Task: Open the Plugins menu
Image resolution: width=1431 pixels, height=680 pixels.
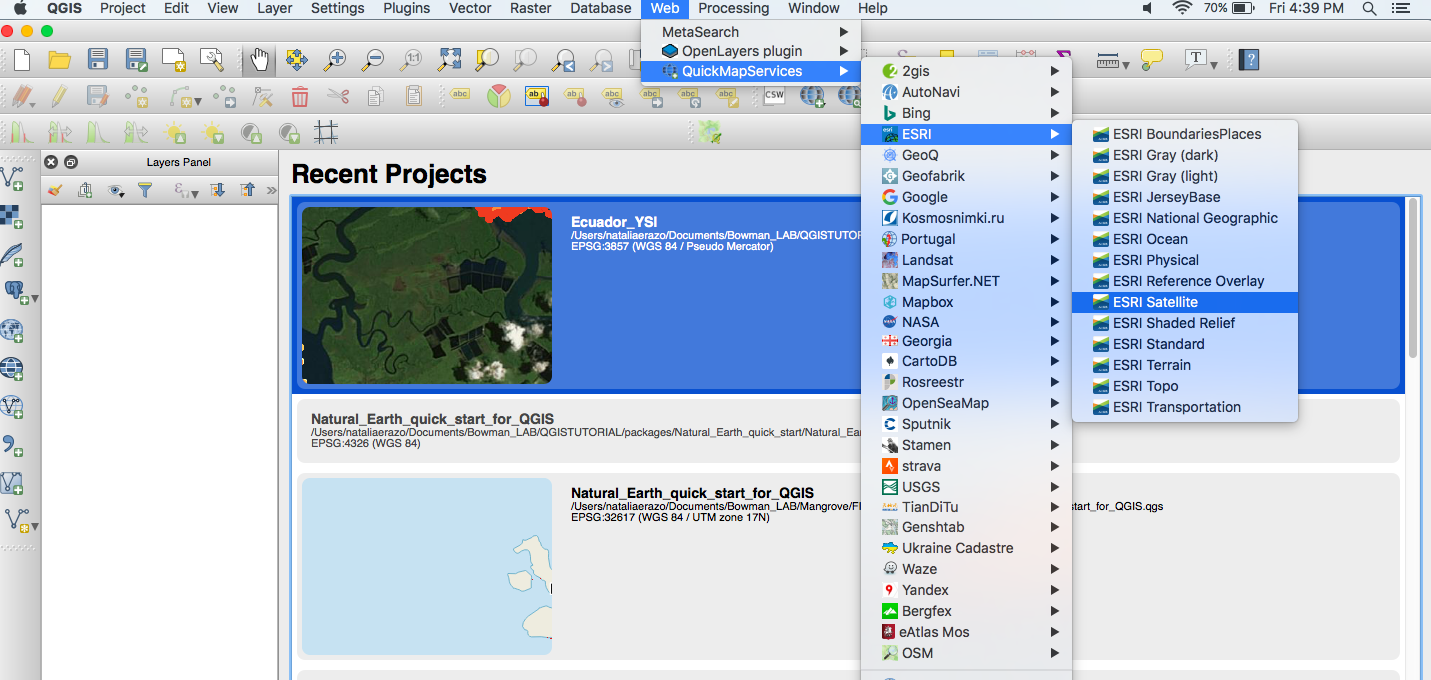Action: click(406, 8)
